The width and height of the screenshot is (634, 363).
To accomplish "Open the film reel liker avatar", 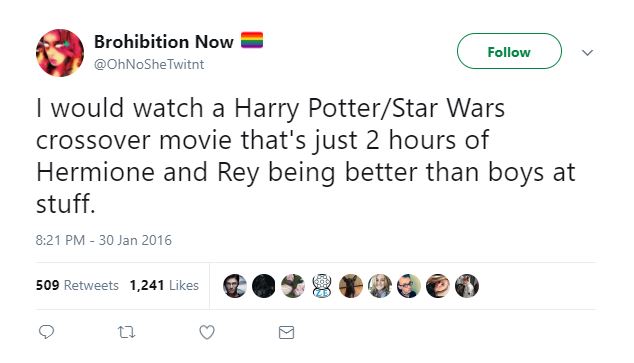I will (x=322, y=286).
